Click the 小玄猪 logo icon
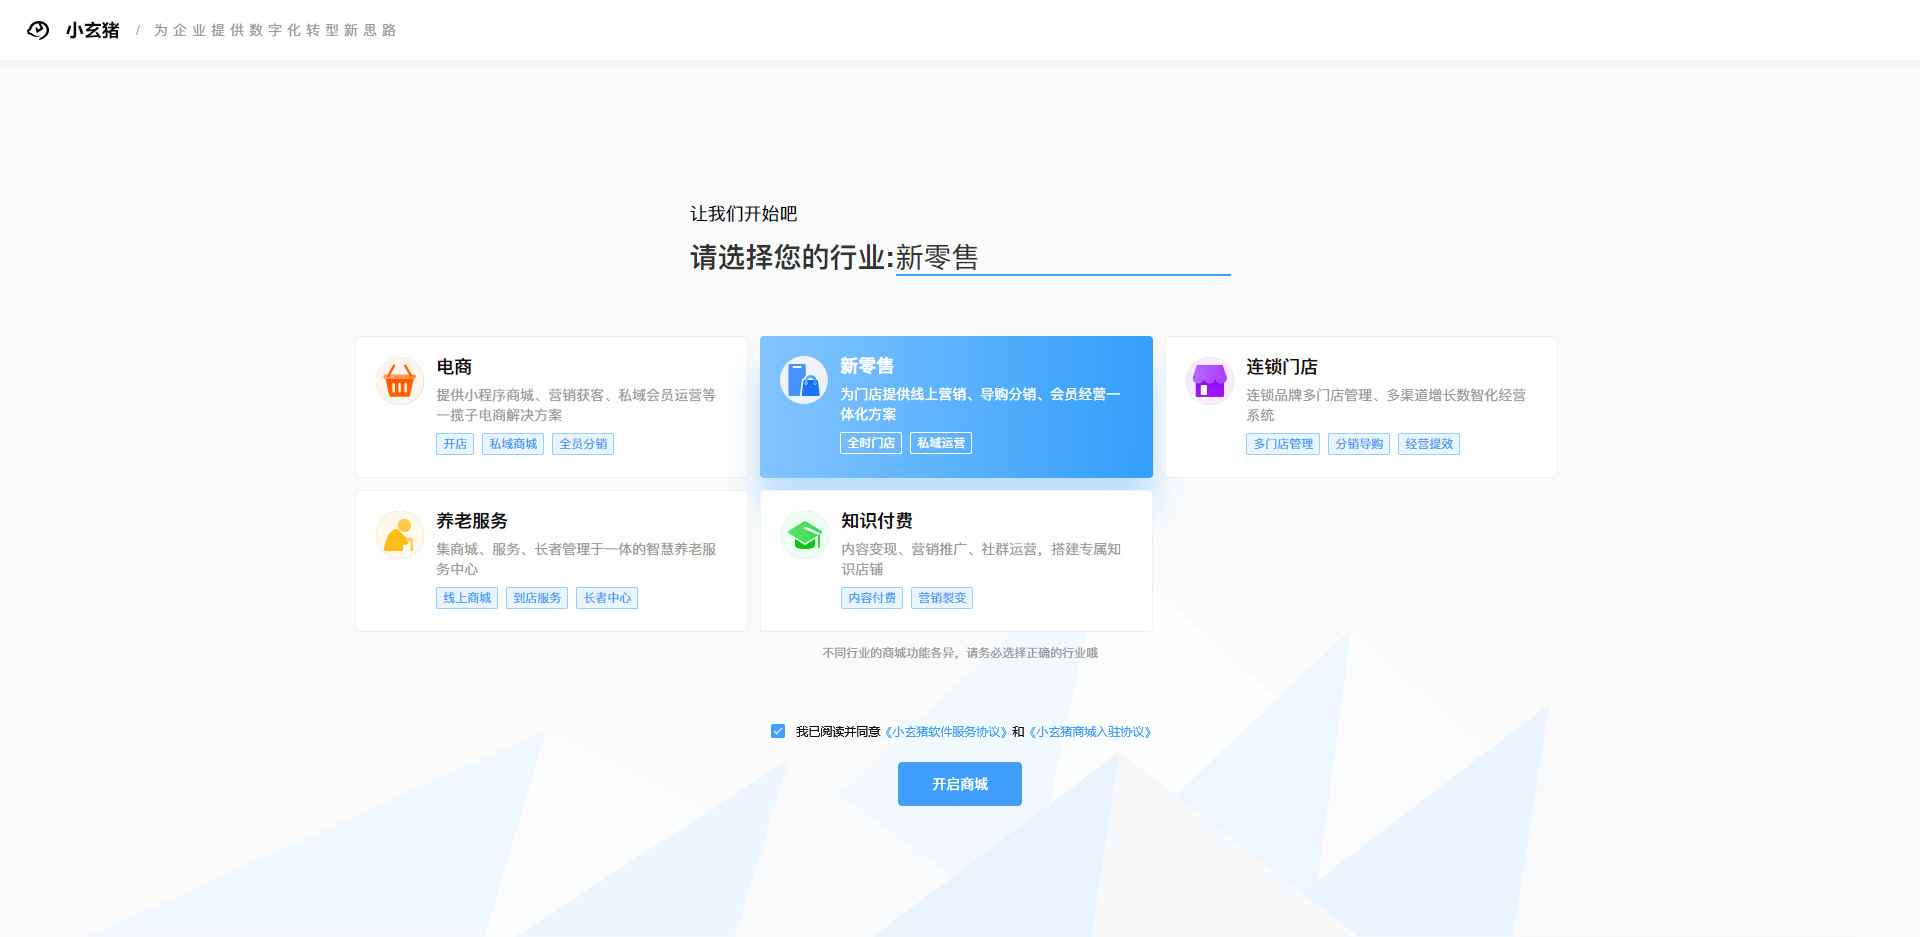This screenshot has width=1920, height=937. (x=38, y=30)
